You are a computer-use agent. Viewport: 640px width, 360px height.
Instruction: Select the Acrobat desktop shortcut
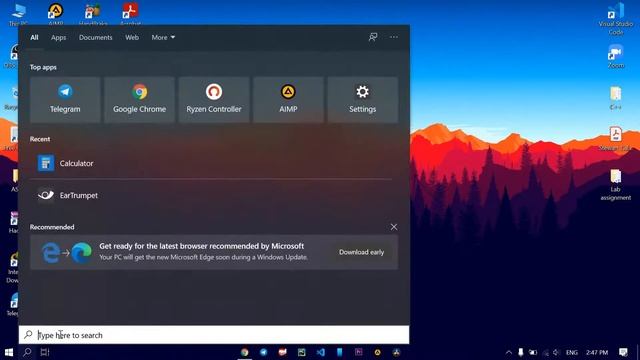(x=131, y=13)
